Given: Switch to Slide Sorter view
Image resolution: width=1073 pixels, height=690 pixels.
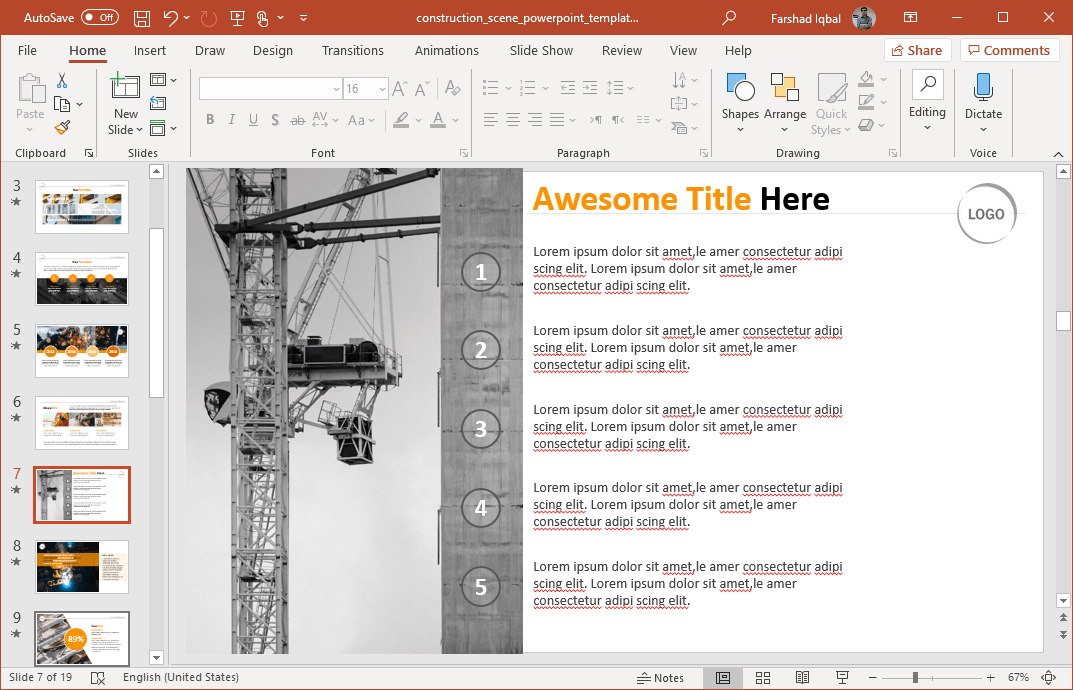Looking at the screenshot, I should click(762, 678).
